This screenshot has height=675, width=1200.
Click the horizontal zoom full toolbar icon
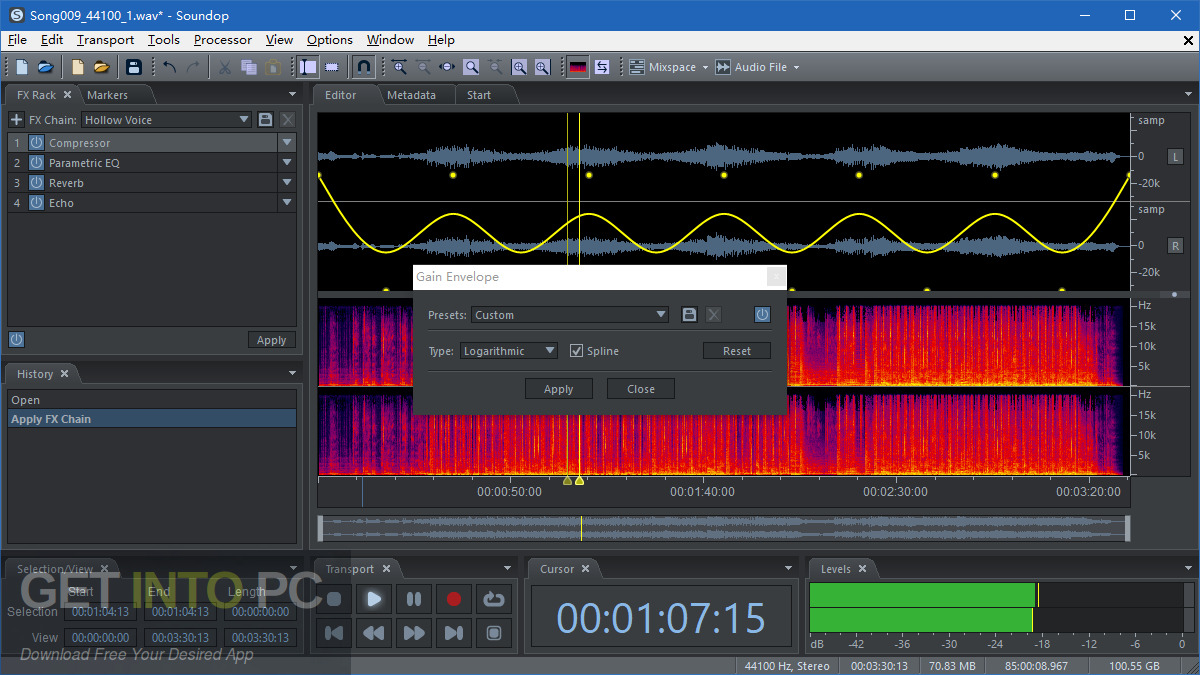447,67
